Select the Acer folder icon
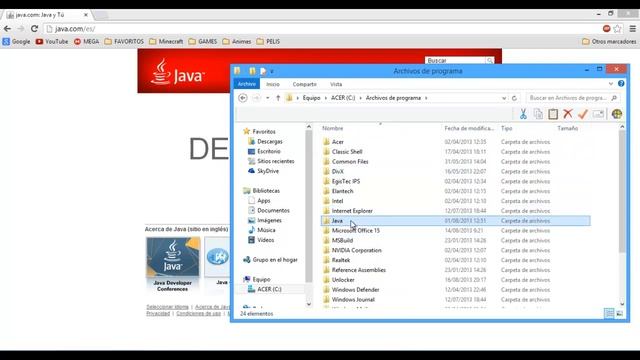This screenshot has height=360, width=640. 326,142
